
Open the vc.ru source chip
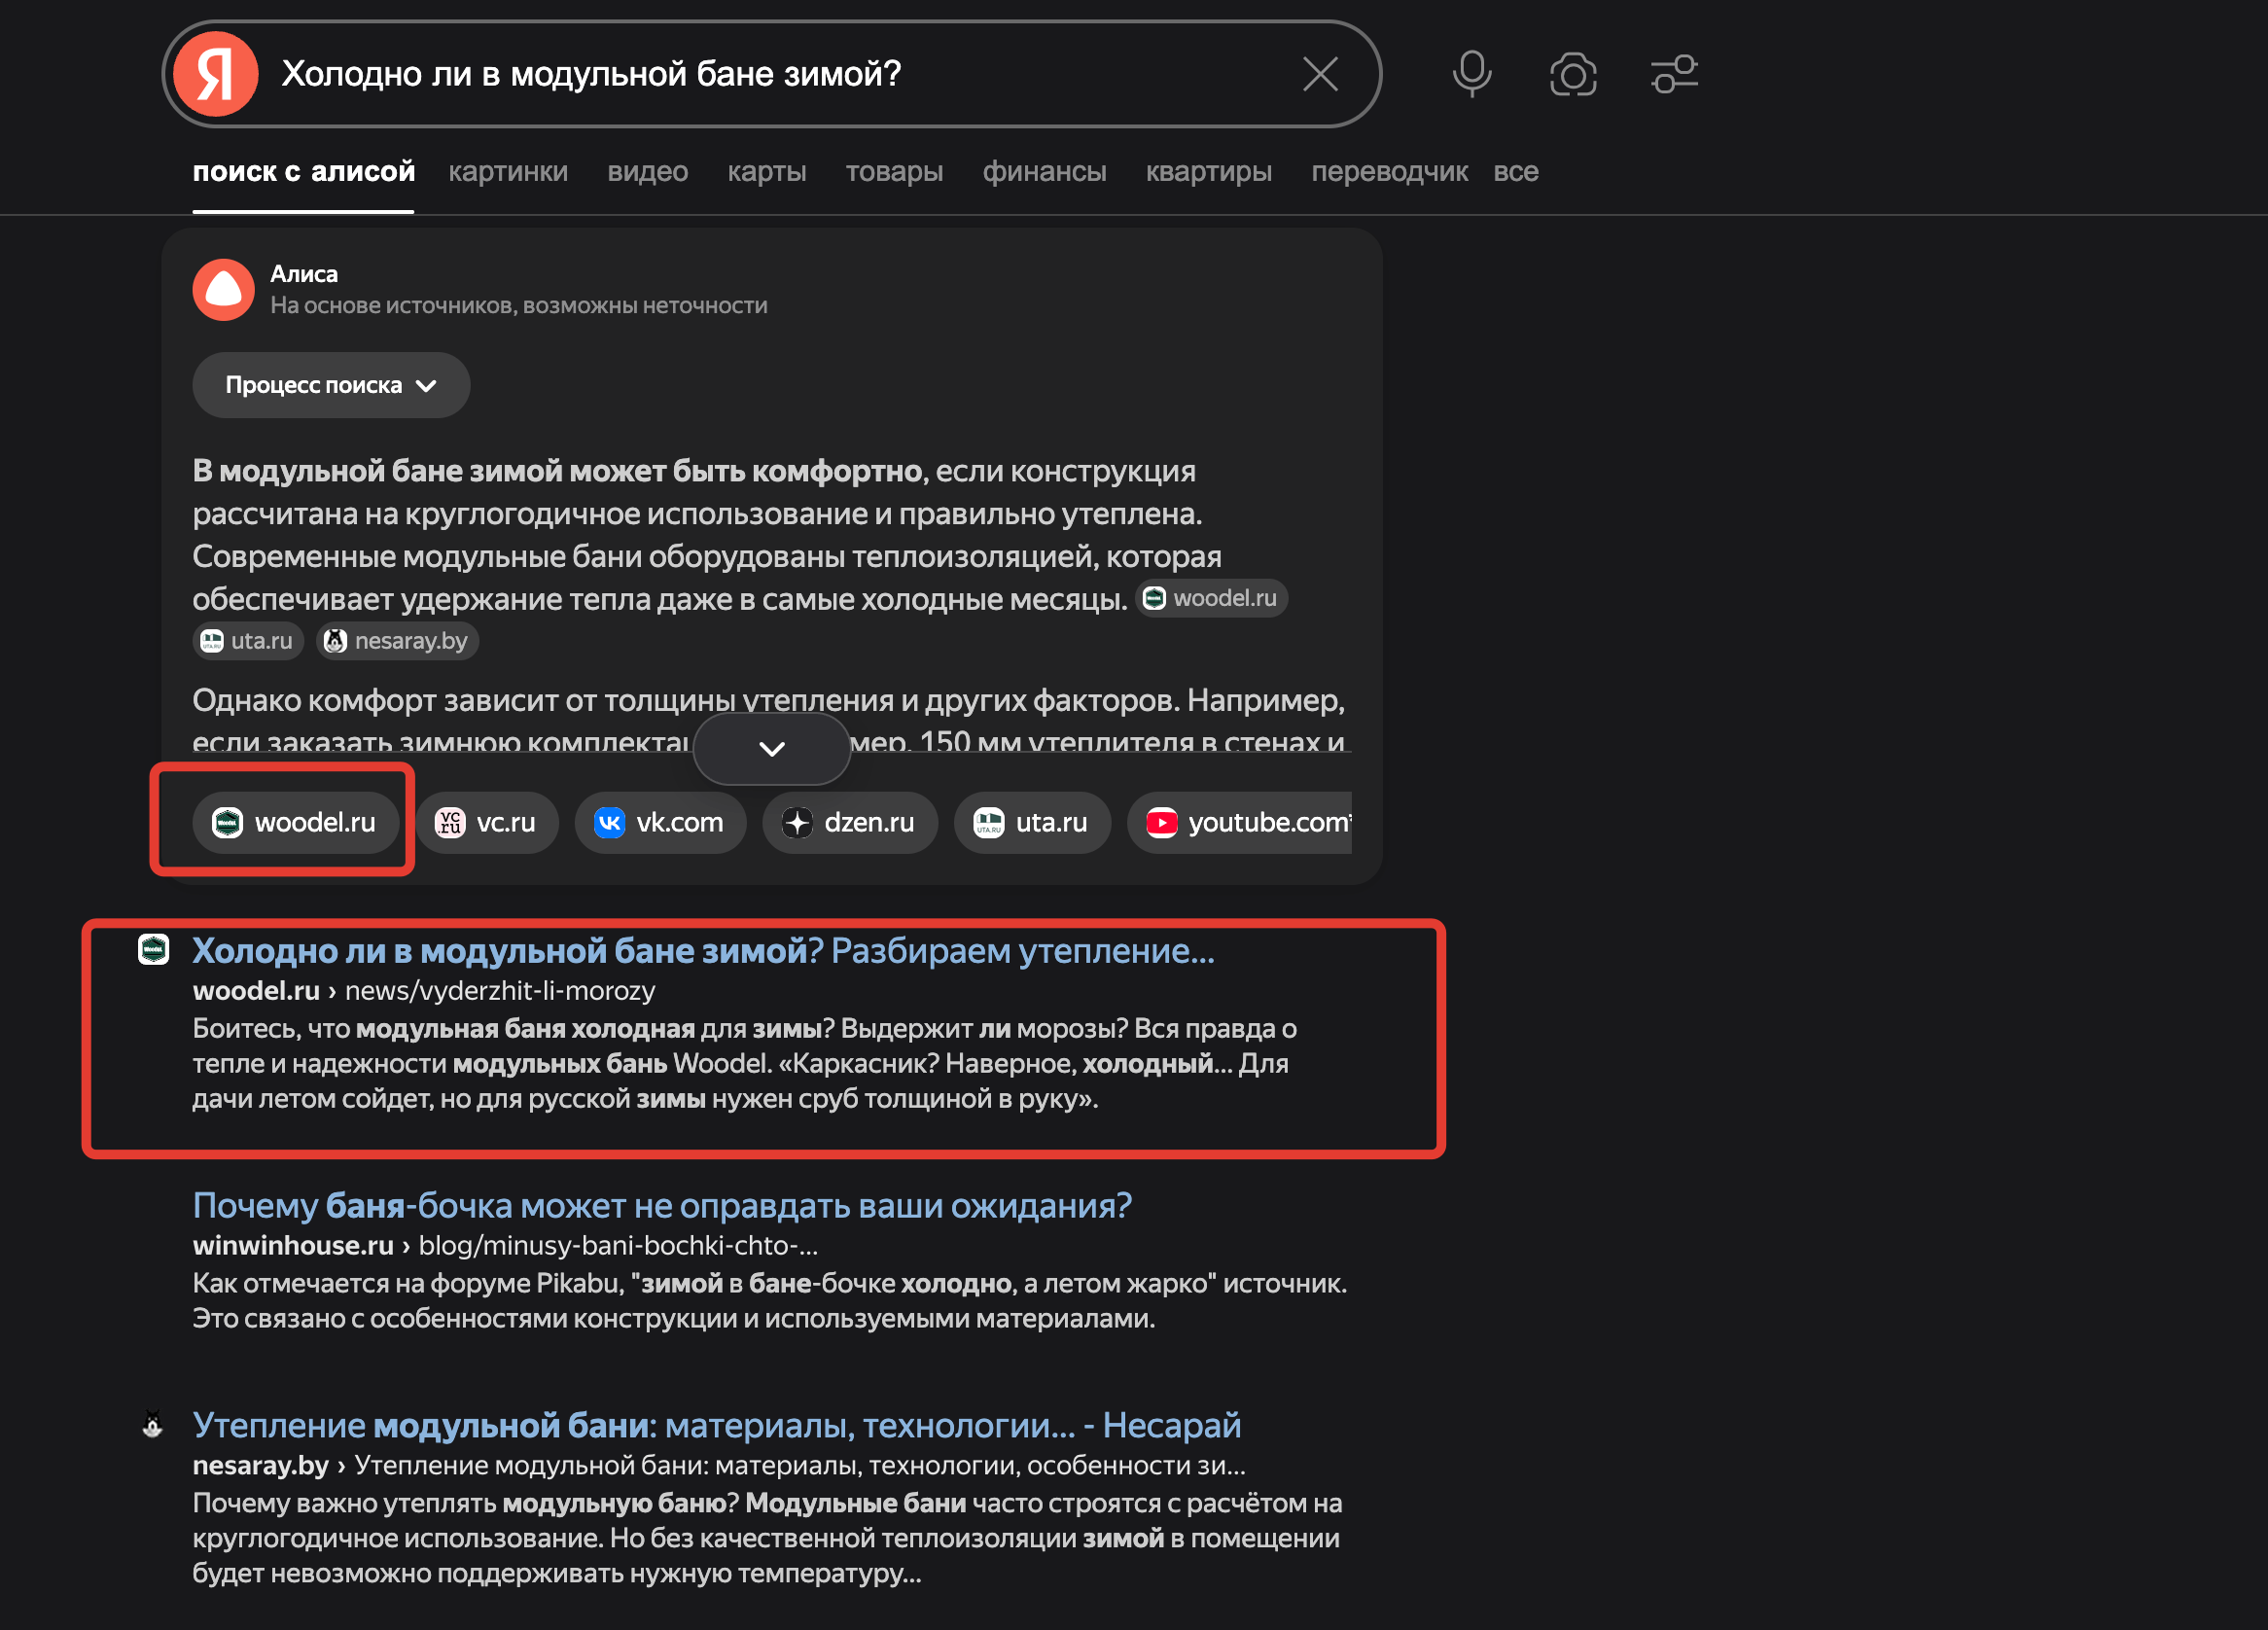pyautogui.click(x=487, y=822)
